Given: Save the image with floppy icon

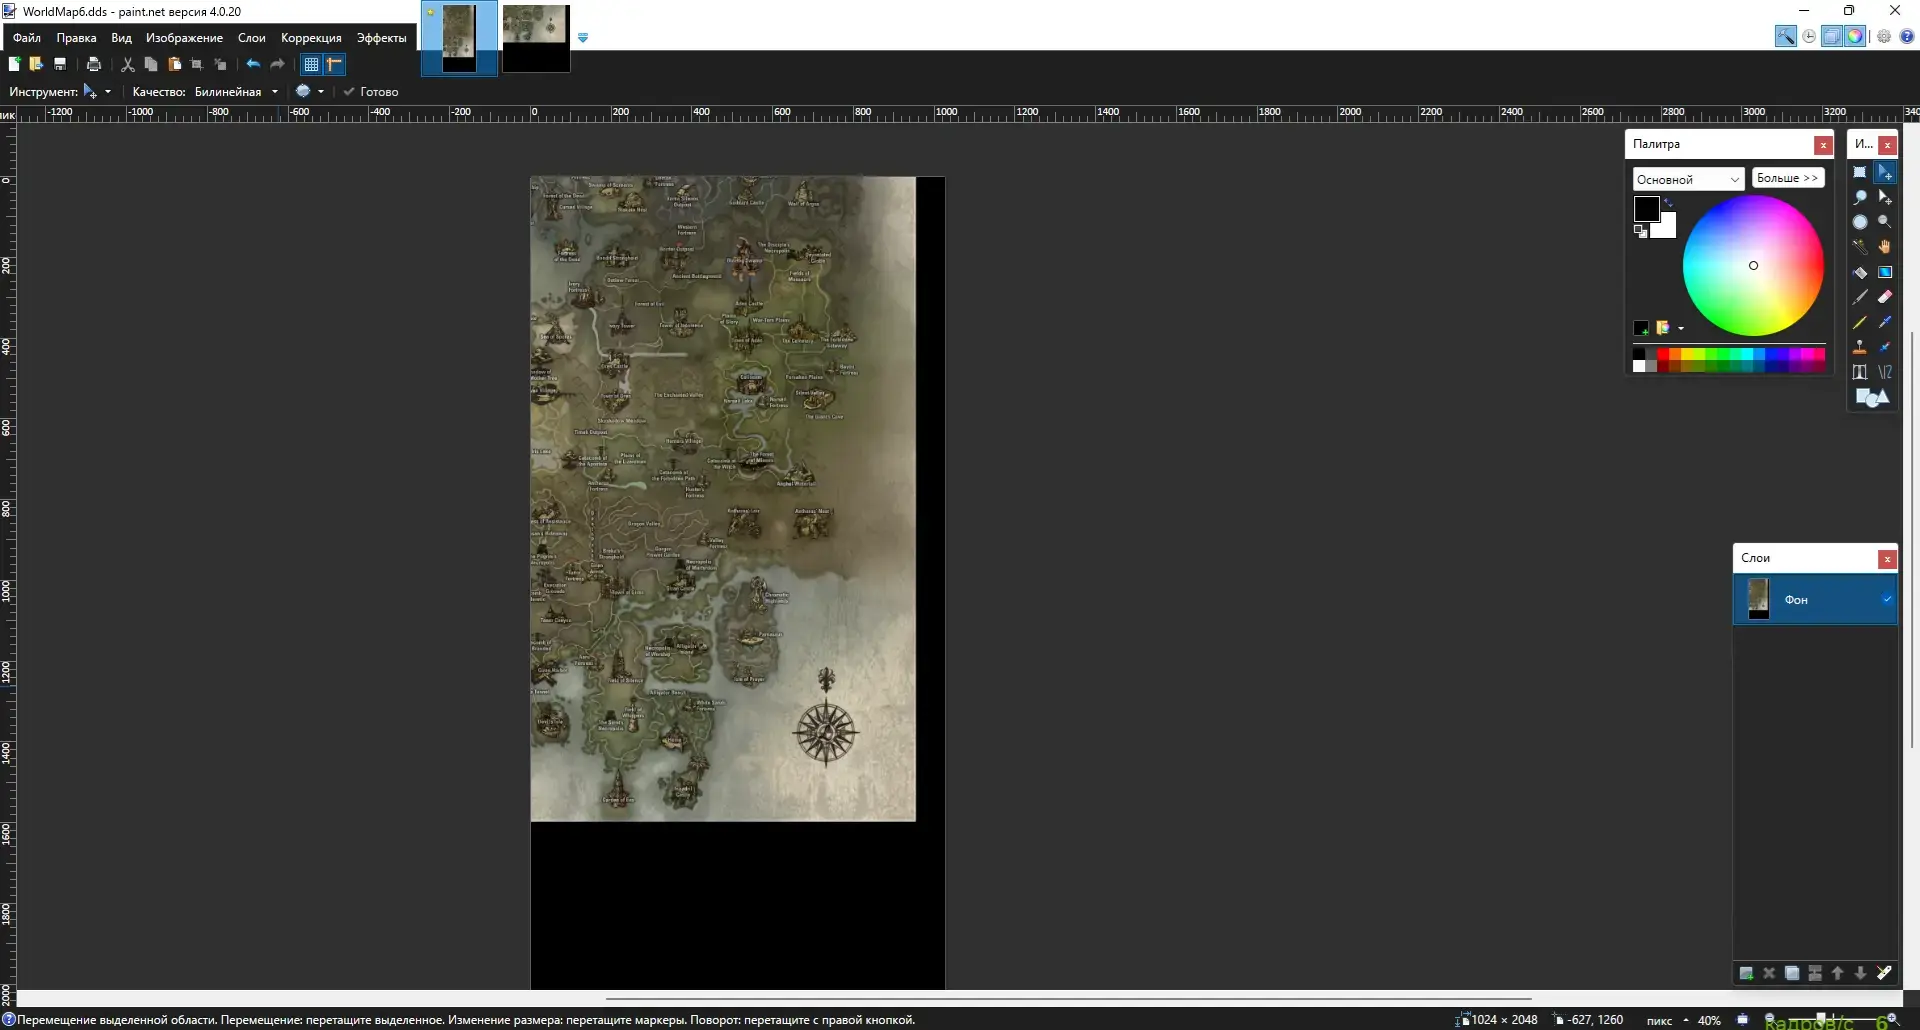Looking at the screenshot, I should pos(60,64).
